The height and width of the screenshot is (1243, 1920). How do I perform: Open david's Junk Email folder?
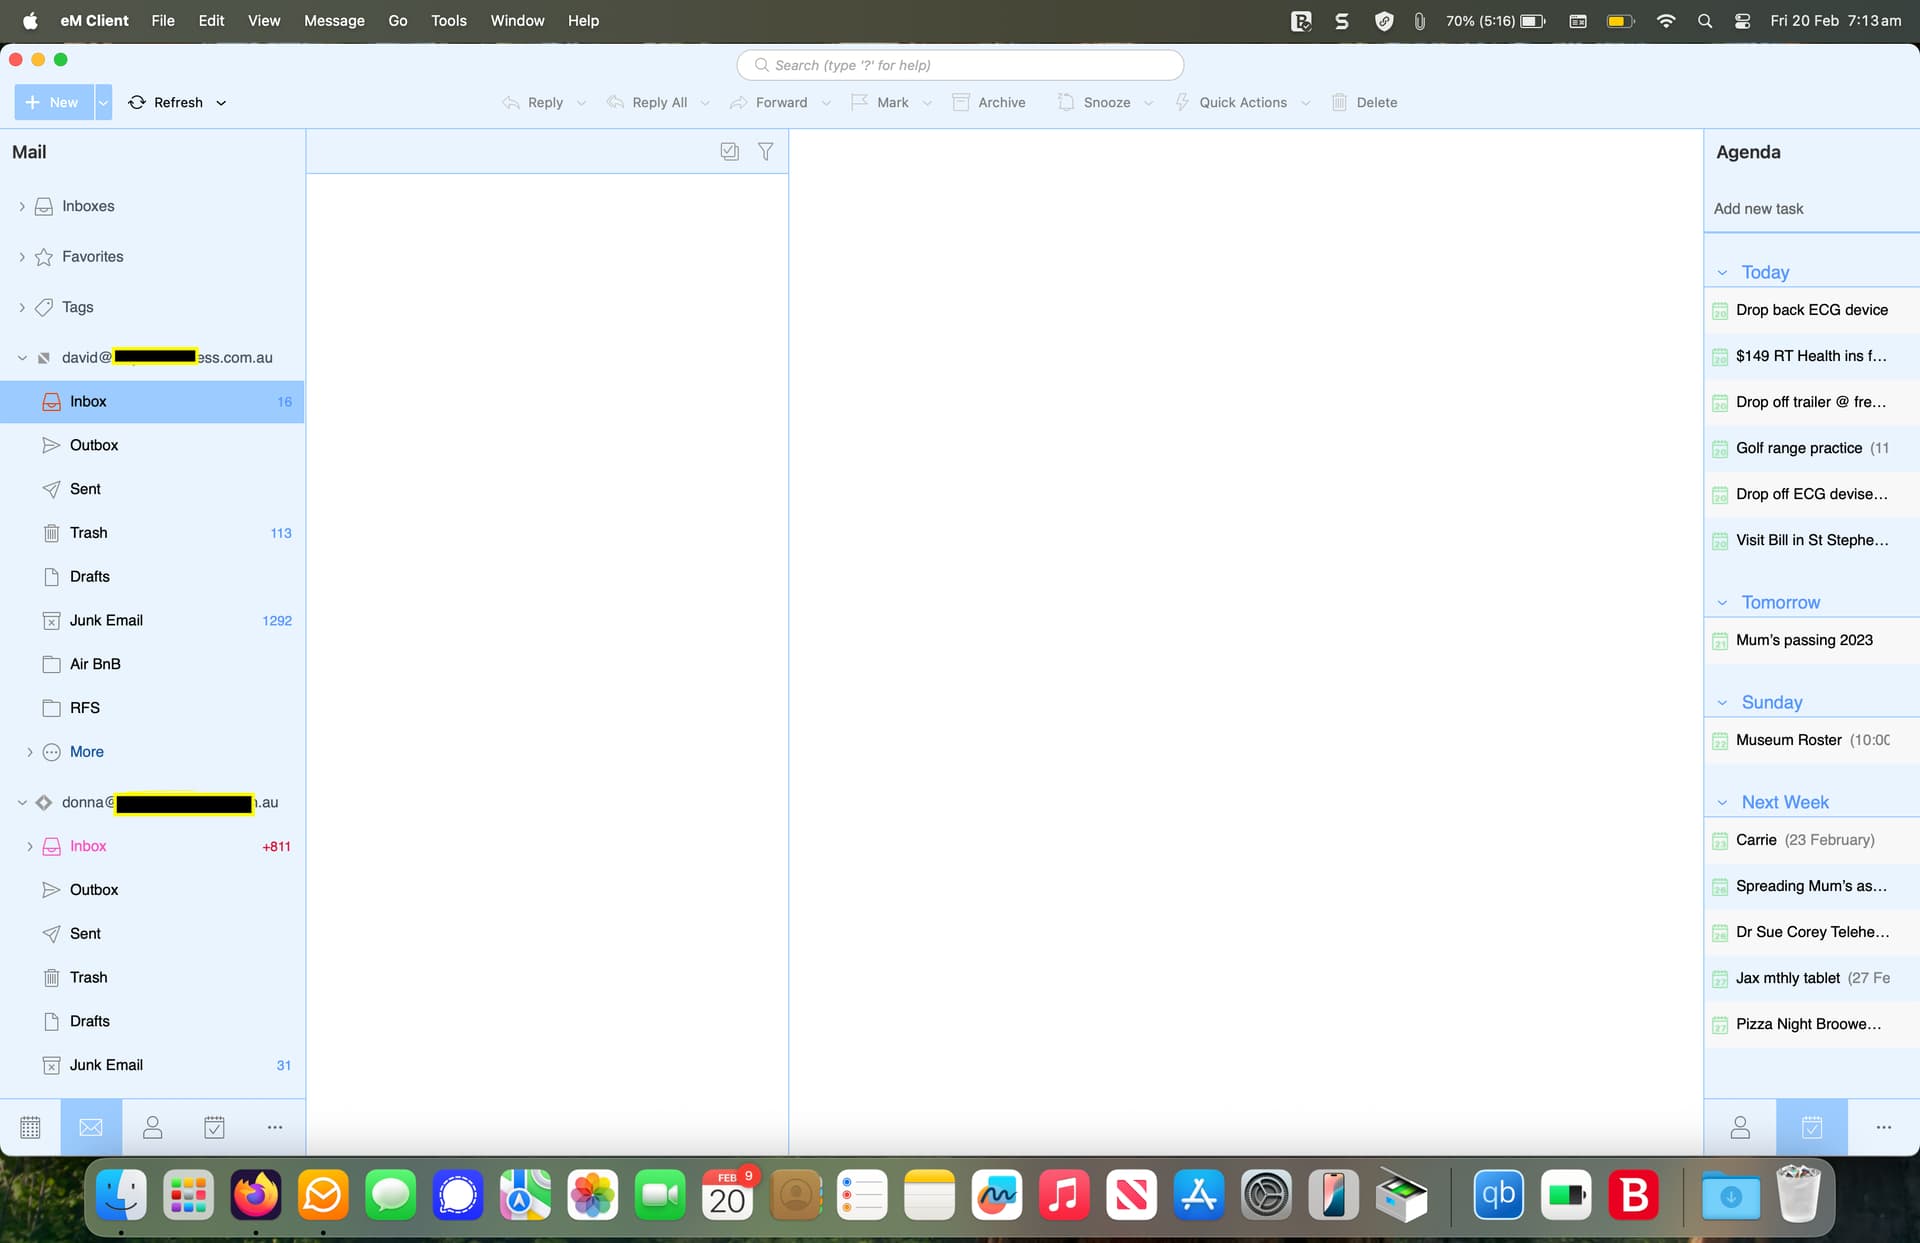tap(106, 620)
